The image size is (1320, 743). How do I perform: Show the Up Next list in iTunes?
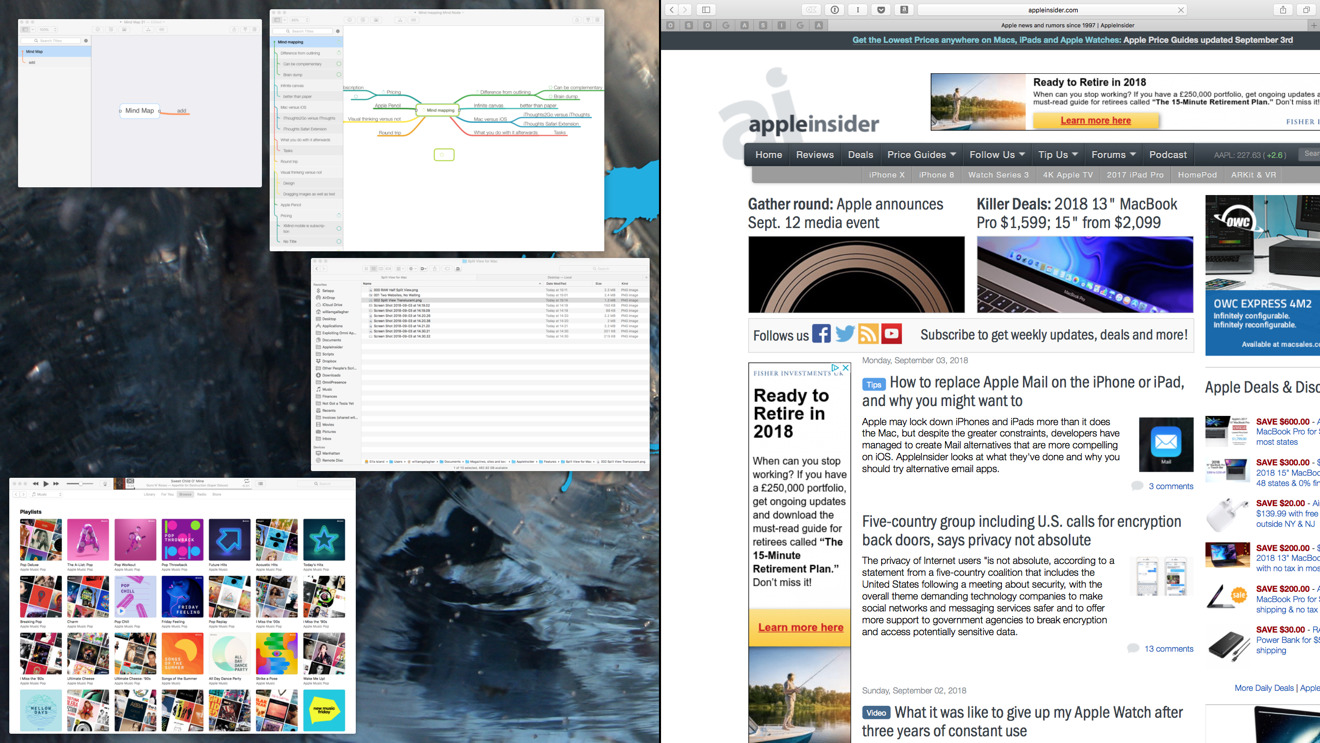click(260, 484)
